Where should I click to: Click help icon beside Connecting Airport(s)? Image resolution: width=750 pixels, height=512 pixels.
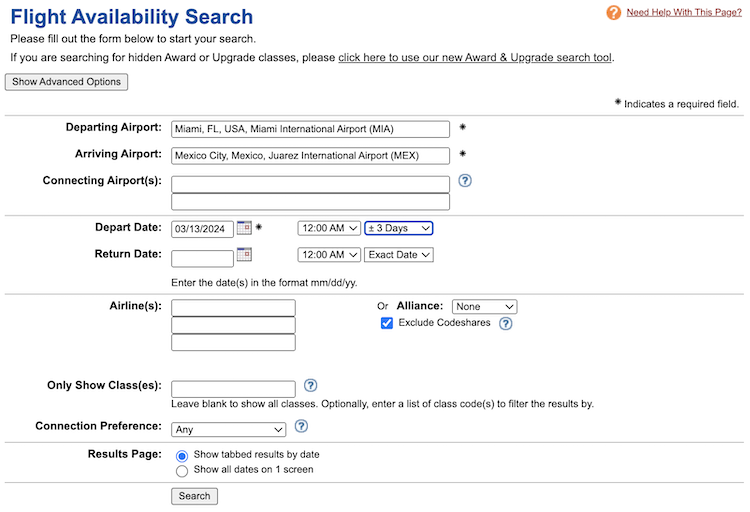coord(465,181)
